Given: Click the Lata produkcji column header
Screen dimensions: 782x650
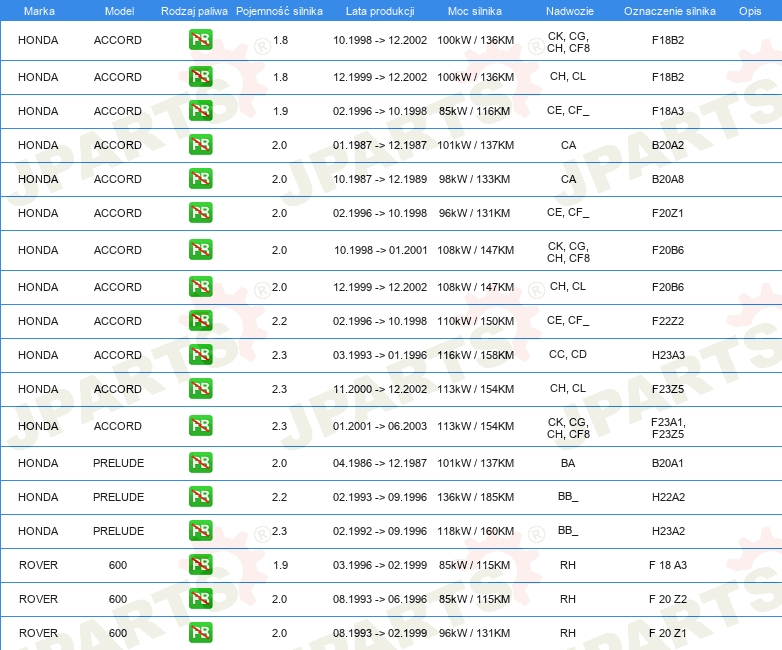Looking at the screenshot, I should click(x=380, y=11).
